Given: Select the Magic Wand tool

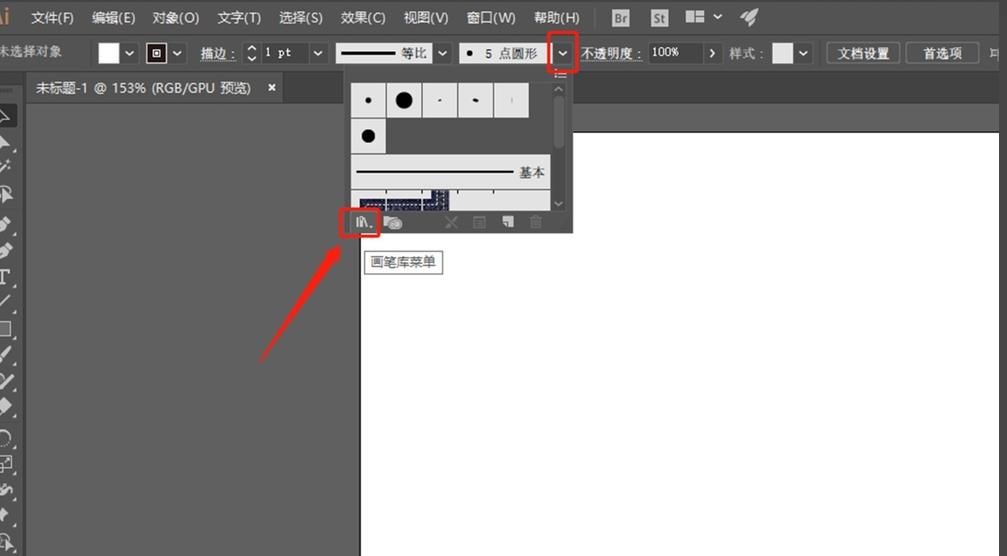Looking at the screenshot, I should pyautogui.click(x=5, y=166).
